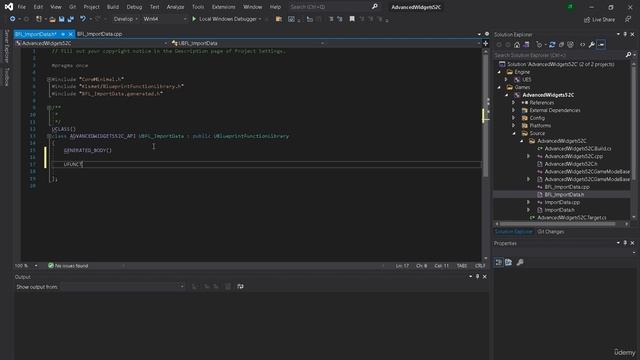Open the Win64 platform dropdown
The image size is (640, 360).
[x=164, y=19]
